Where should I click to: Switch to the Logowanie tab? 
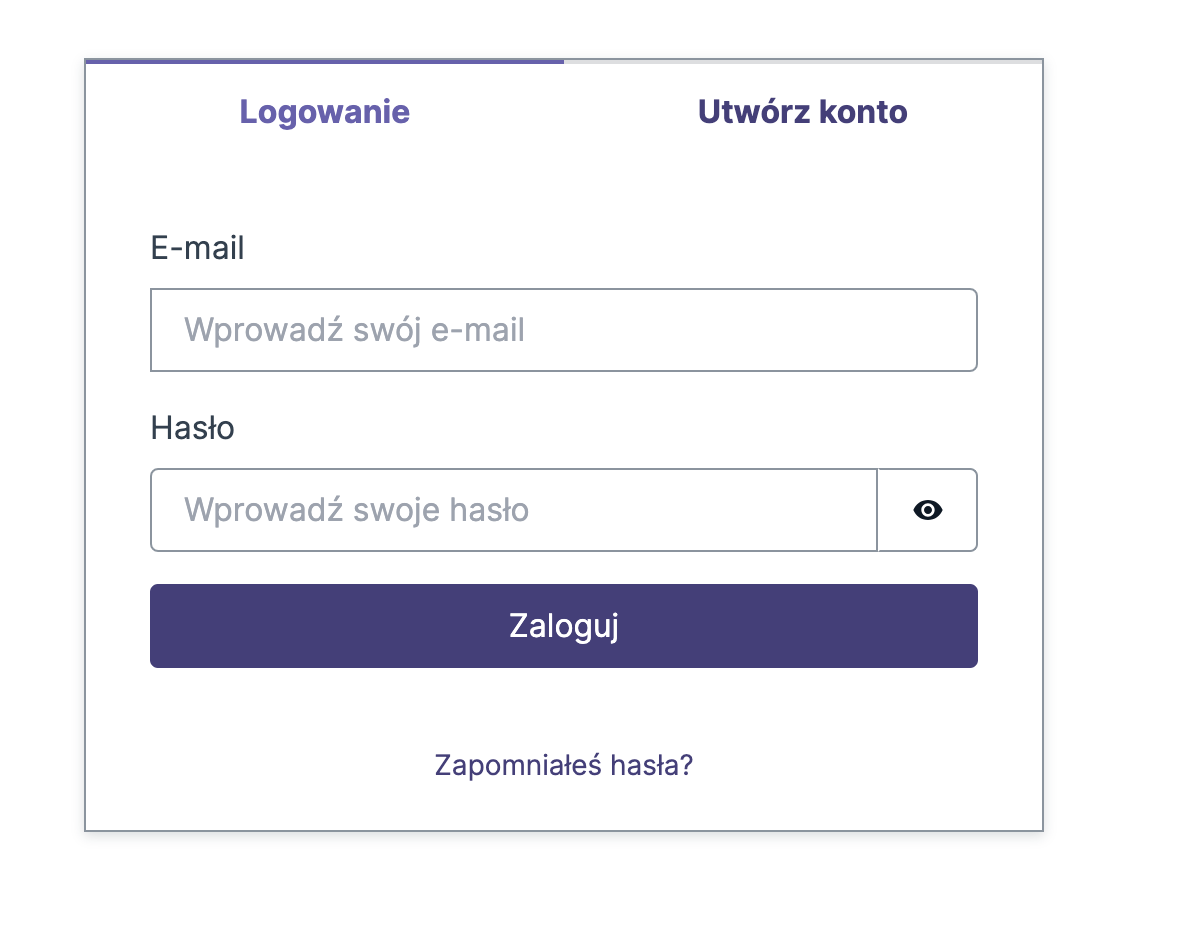pyautogui.click(x=325, y=111)
